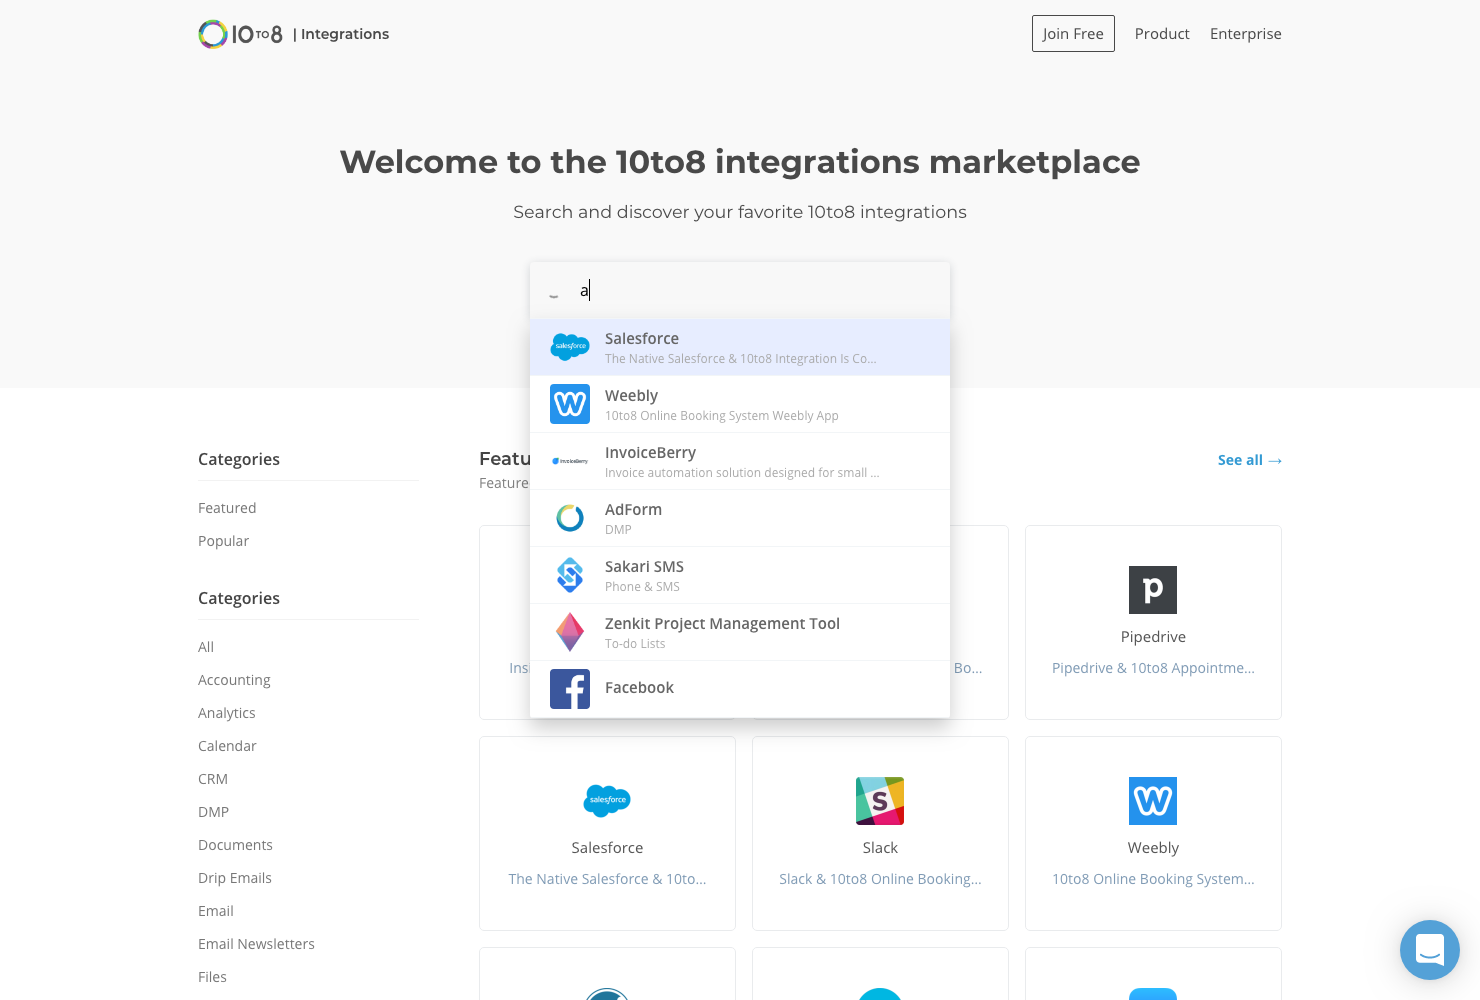Select the Analytics category
Viewport: 1480px width, 1000px height.
[x=227, y=713]
